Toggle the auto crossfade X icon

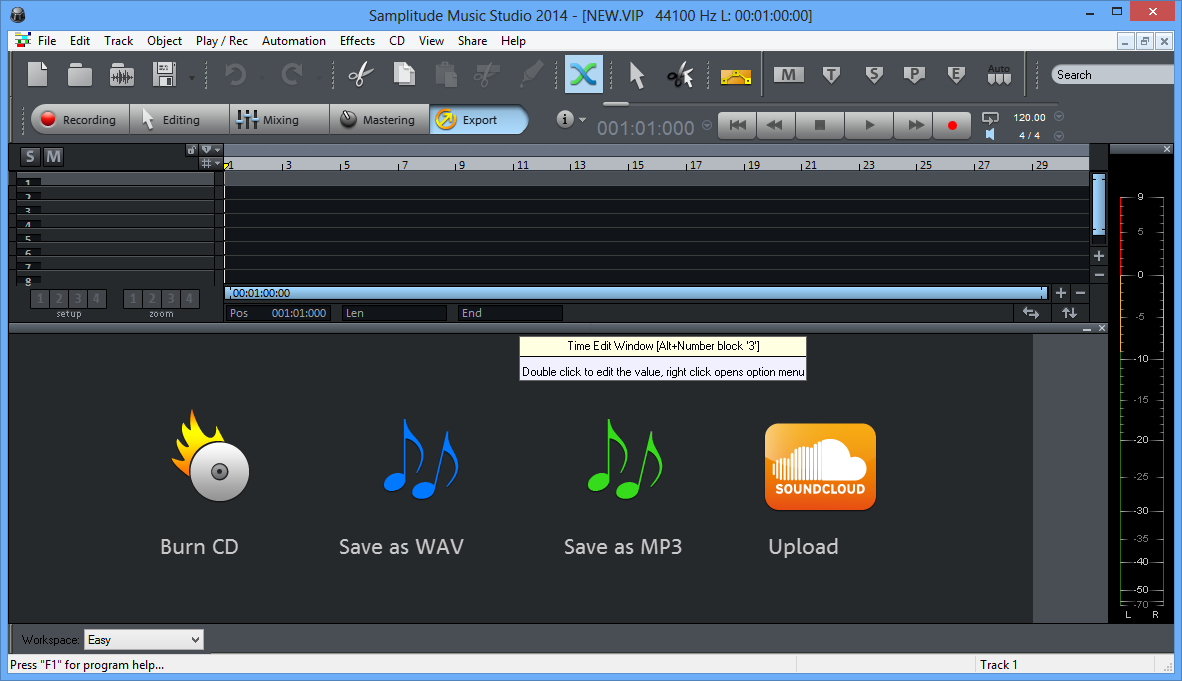(583, 74)
